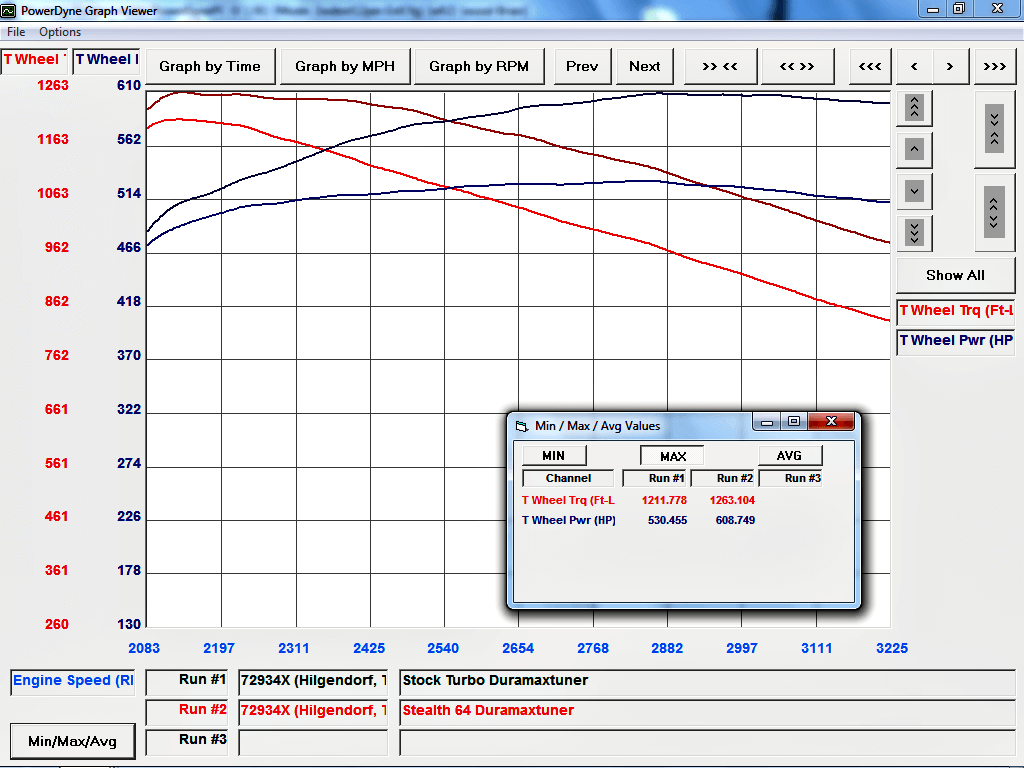Click value 530.455 in dialog
This screenshot has width=1024, height=768.
(667, 520)
